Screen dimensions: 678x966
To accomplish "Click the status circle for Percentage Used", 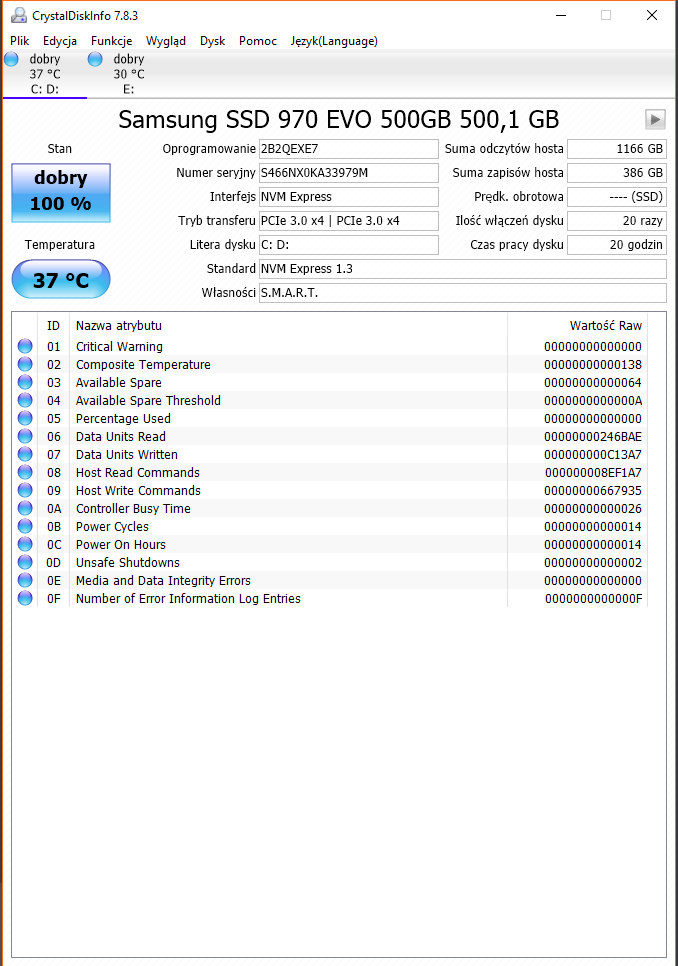I will click(x=25, y=418).
